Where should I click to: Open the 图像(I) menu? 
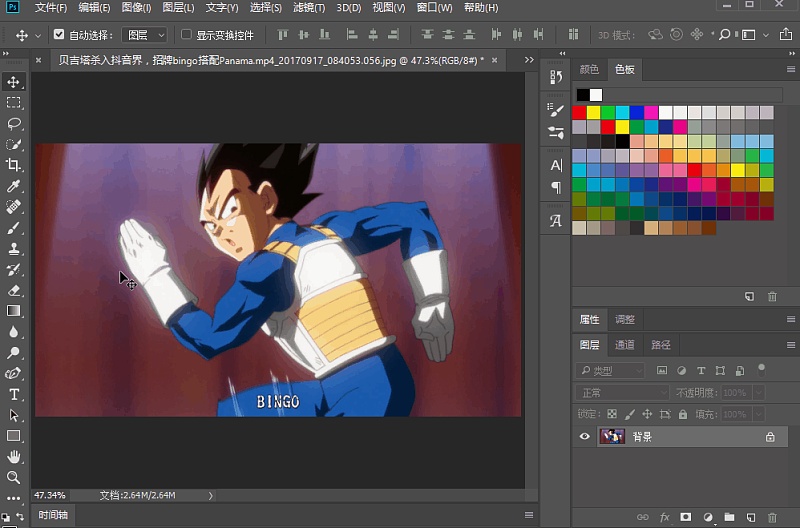[136, 8]
